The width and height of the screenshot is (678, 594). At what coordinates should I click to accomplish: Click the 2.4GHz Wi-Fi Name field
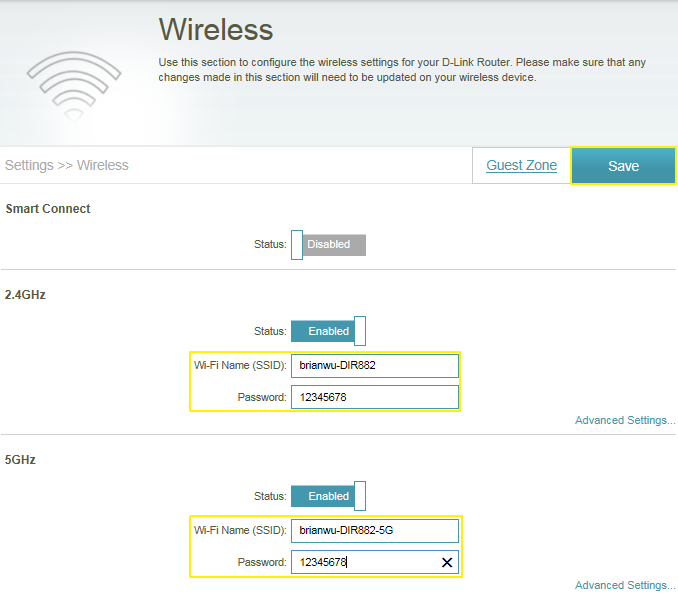point(374,366)
